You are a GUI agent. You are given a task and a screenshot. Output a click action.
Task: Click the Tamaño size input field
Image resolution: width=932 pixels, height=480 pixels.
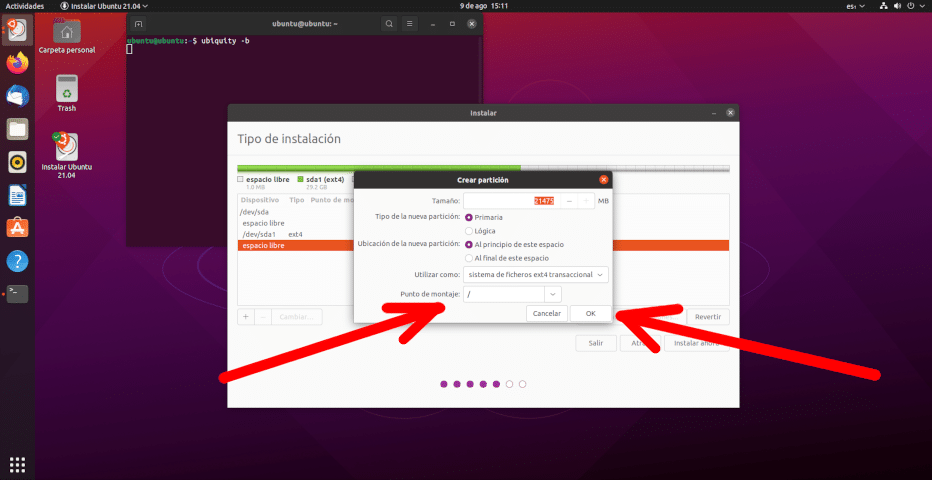pos(511,201)
